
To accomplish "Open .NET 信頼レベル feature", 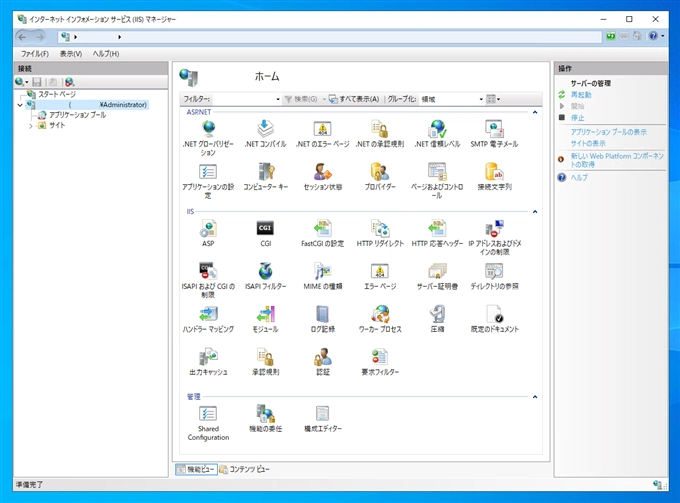I will [437, 134].
